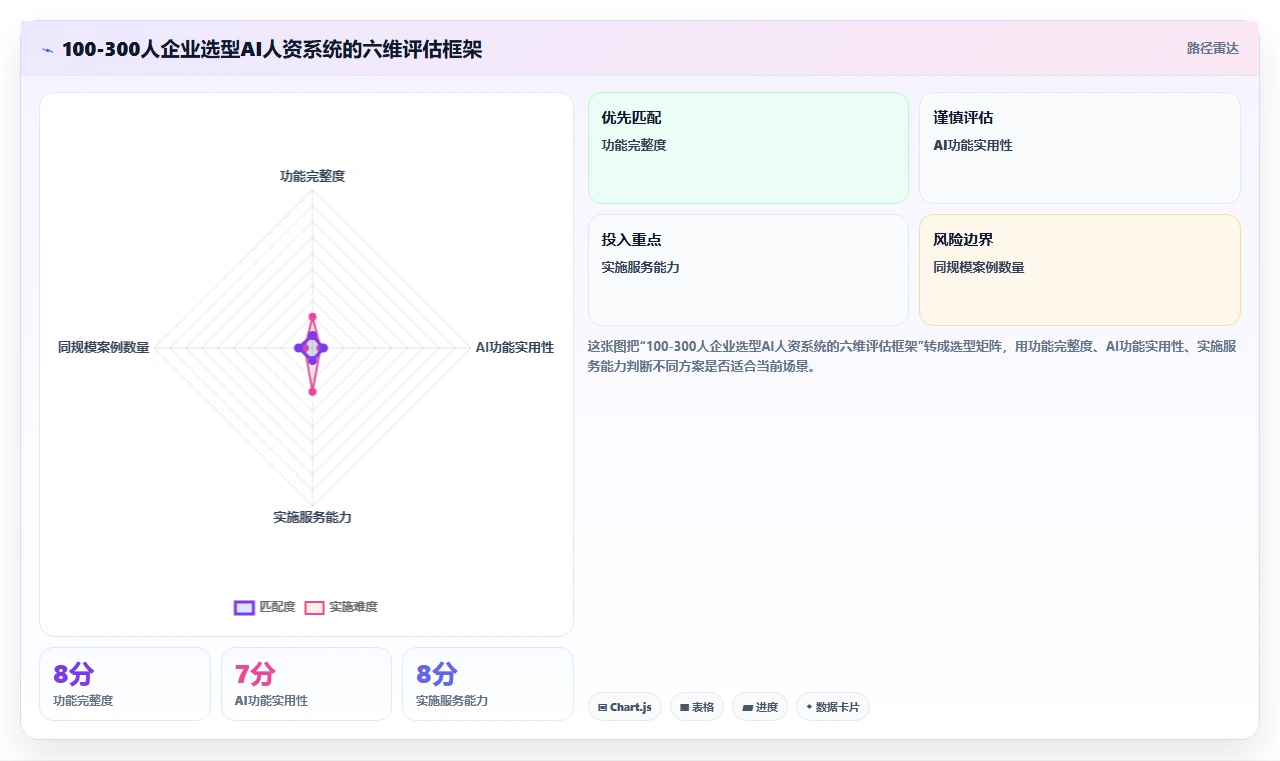Click the 8分 功能完整度 score card
1280x761 pixels.
click(125, 684)
